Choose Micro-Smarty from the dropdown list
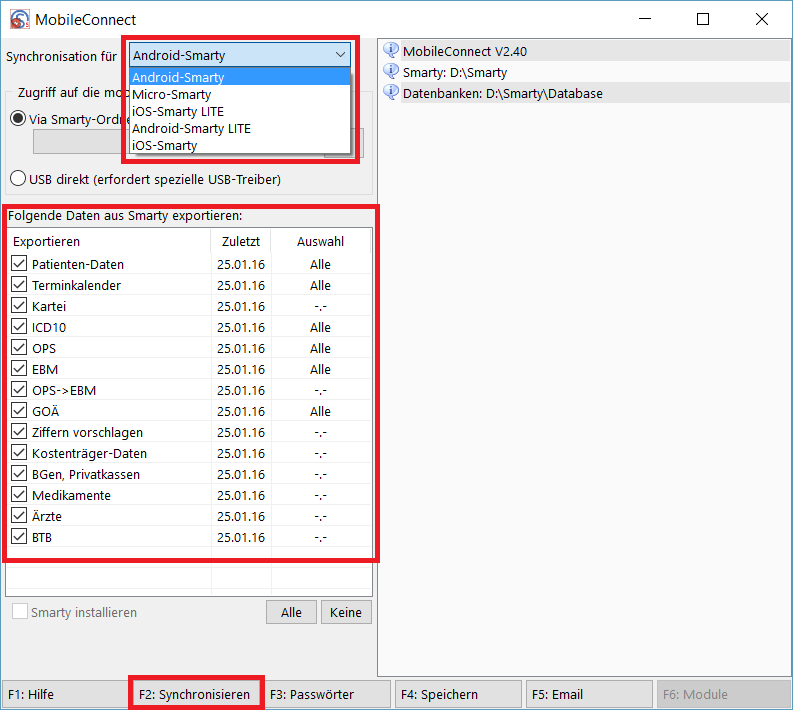This screenshot has width=793, height=710. (240, 94)
